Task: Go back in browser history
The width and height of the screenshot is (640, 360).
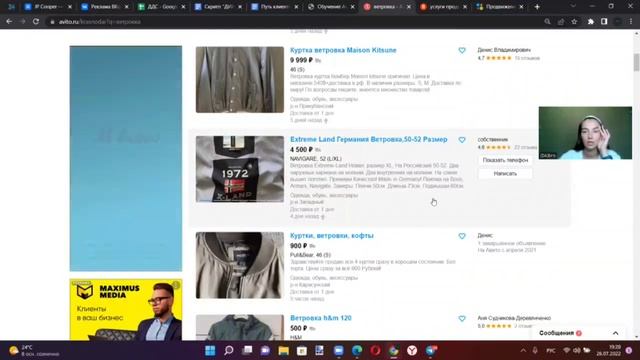Action: (x=9, y=22)
